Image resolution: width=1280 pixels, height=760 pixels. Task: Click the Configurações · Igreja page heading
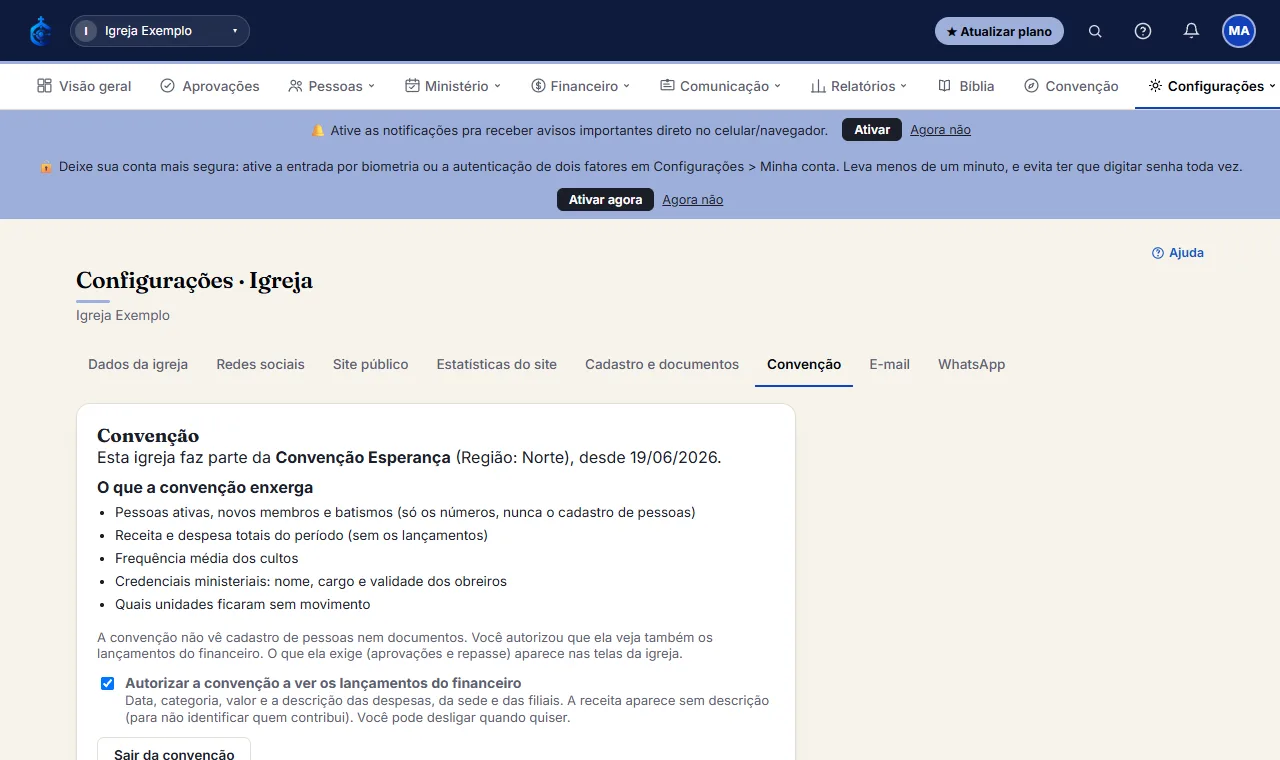tap(194, 281)
